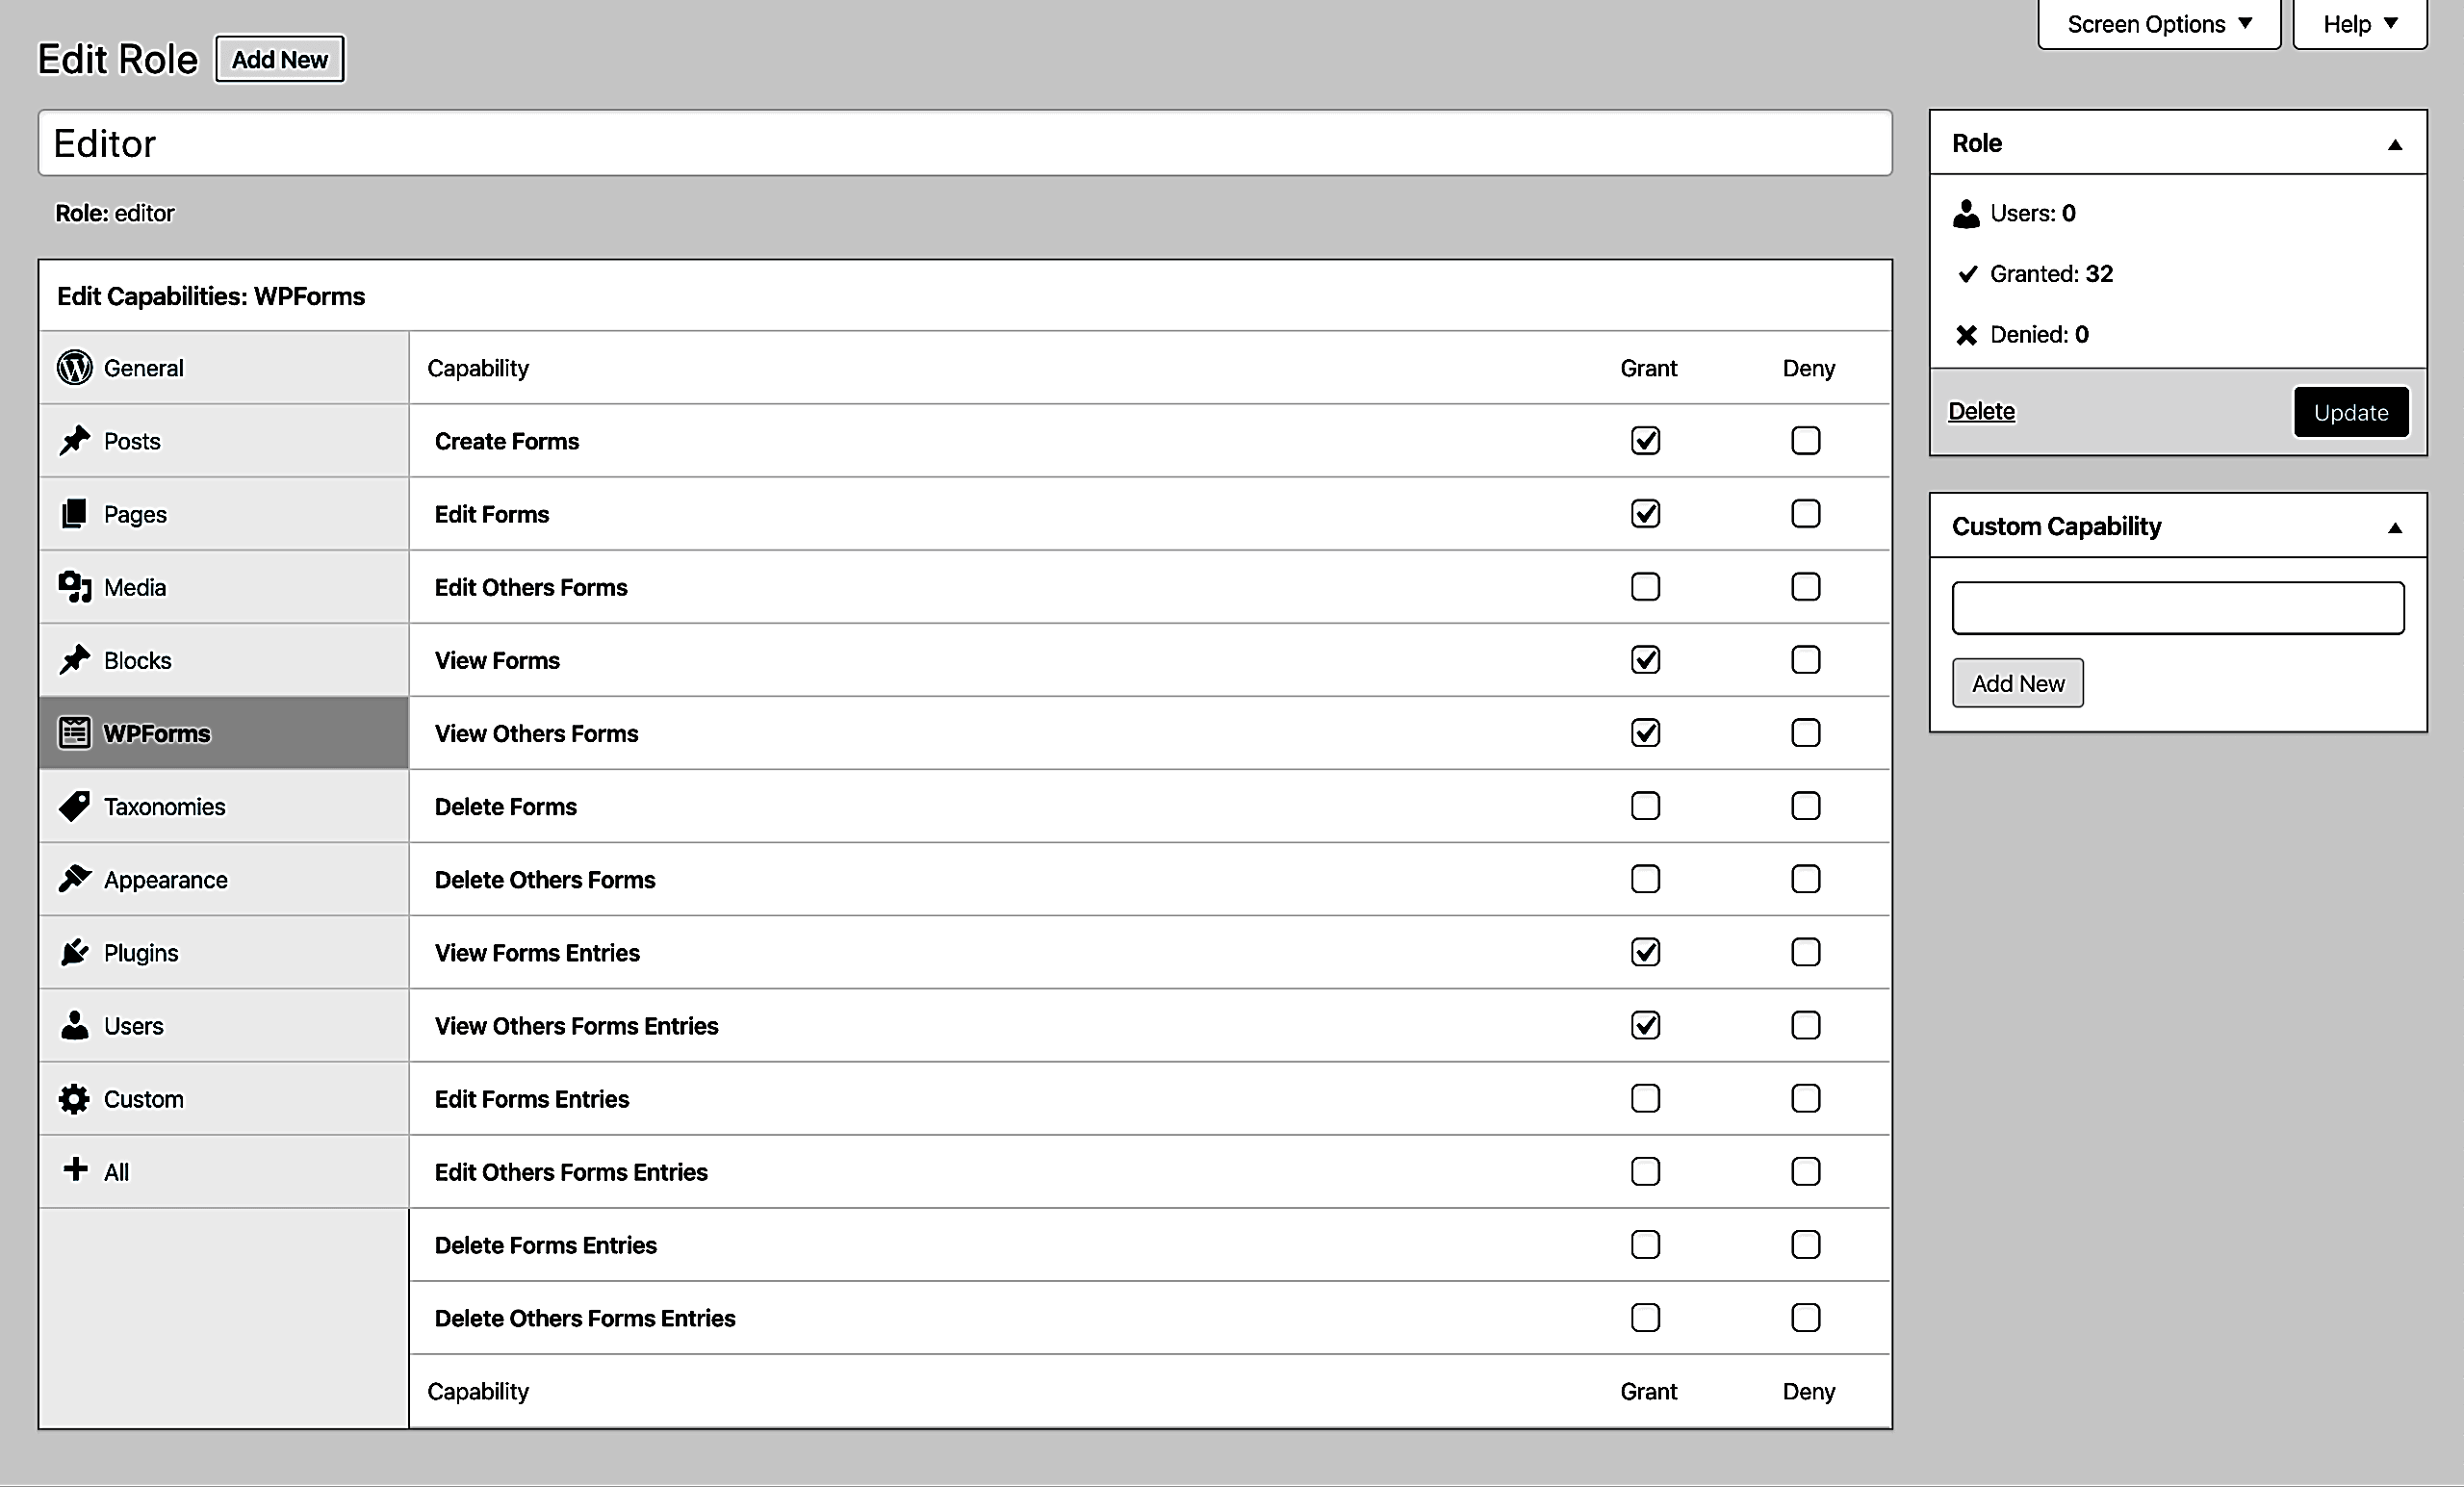Viewport: 2464px width, 1487px height.
Task: Grant Delete Forms Entries capability
Action: [1645, 1244]
